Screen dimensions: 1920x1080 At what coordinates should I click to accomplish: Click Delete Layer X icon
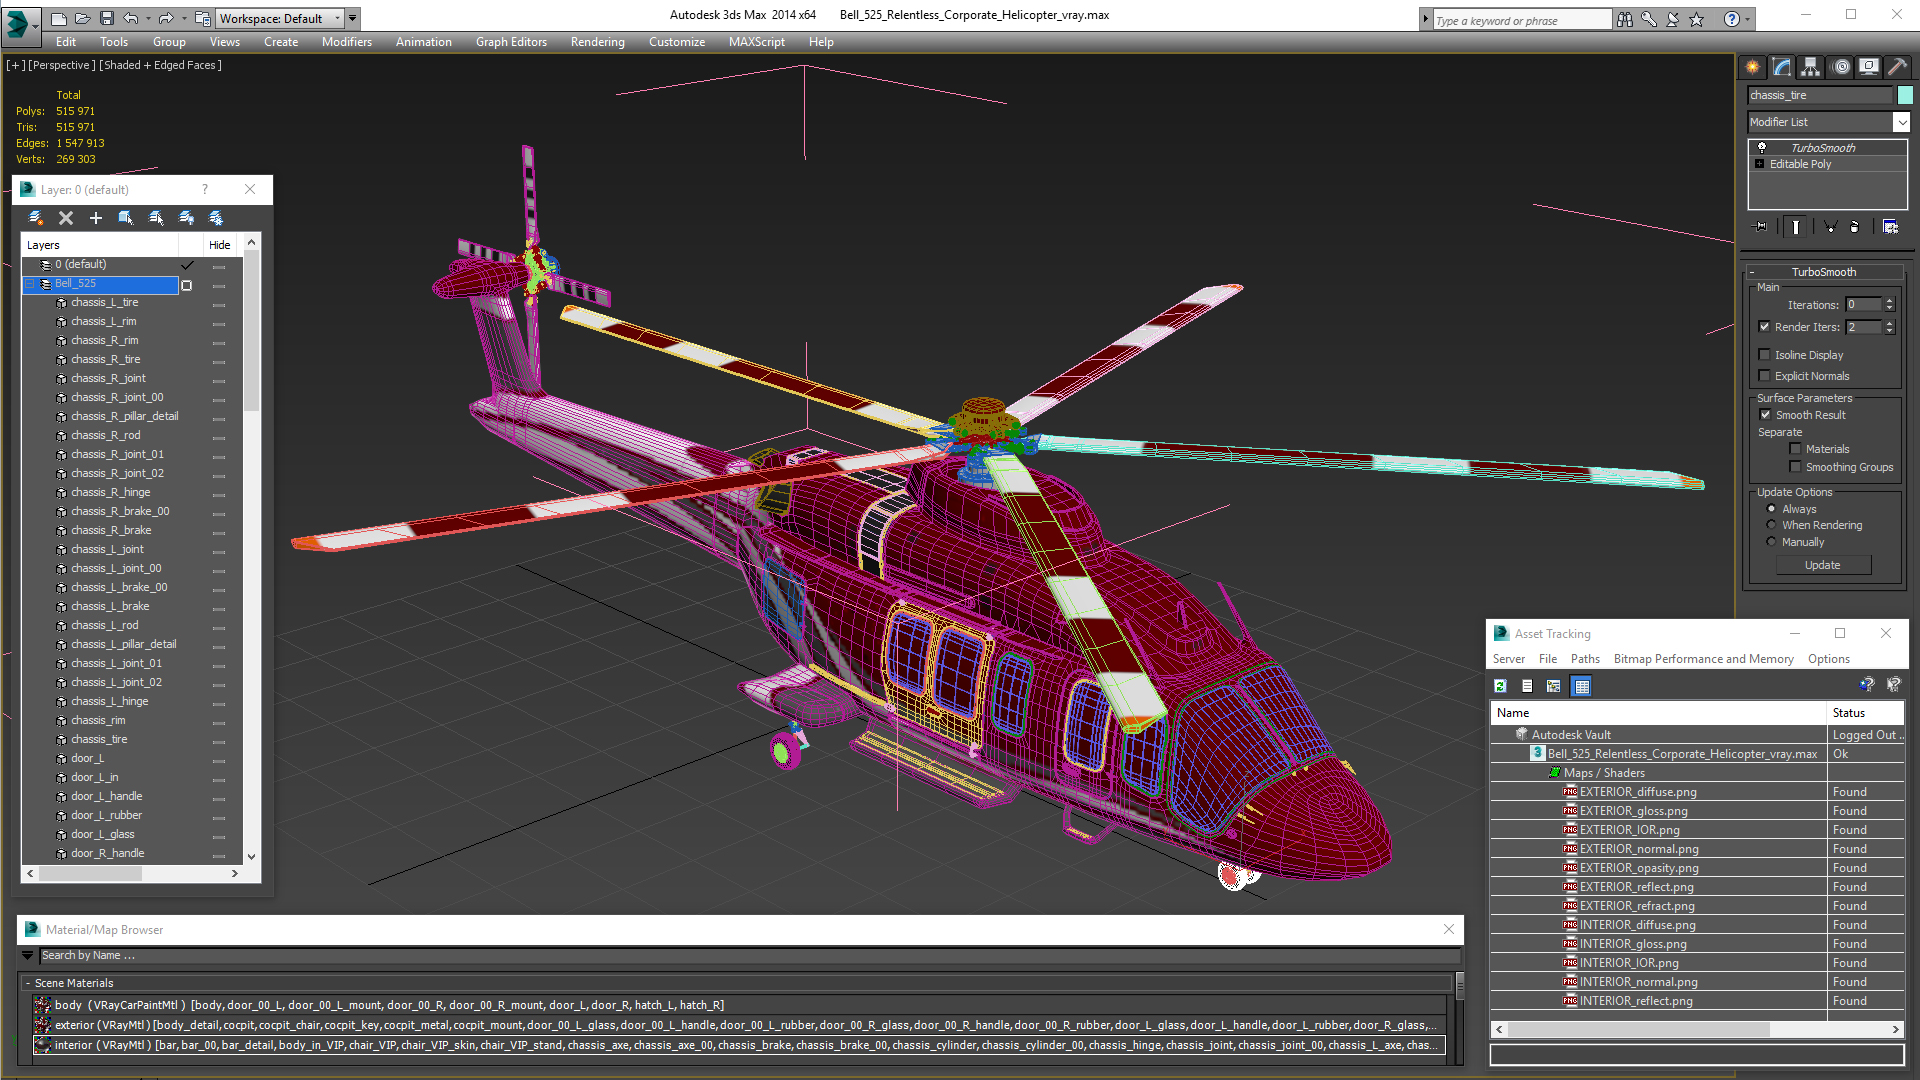(66, 218)
